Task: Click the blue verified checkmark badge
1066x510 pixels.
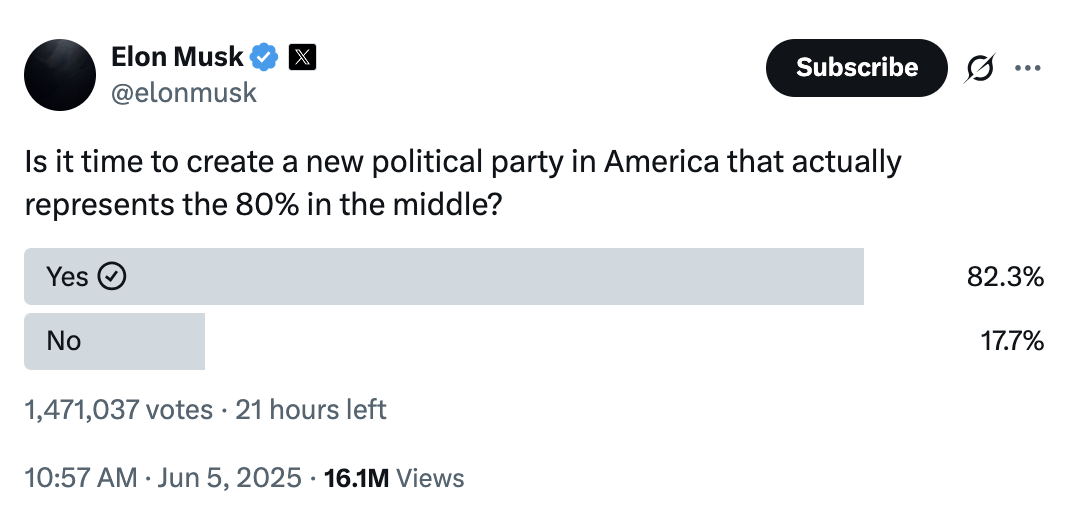Action: point(264,58)
